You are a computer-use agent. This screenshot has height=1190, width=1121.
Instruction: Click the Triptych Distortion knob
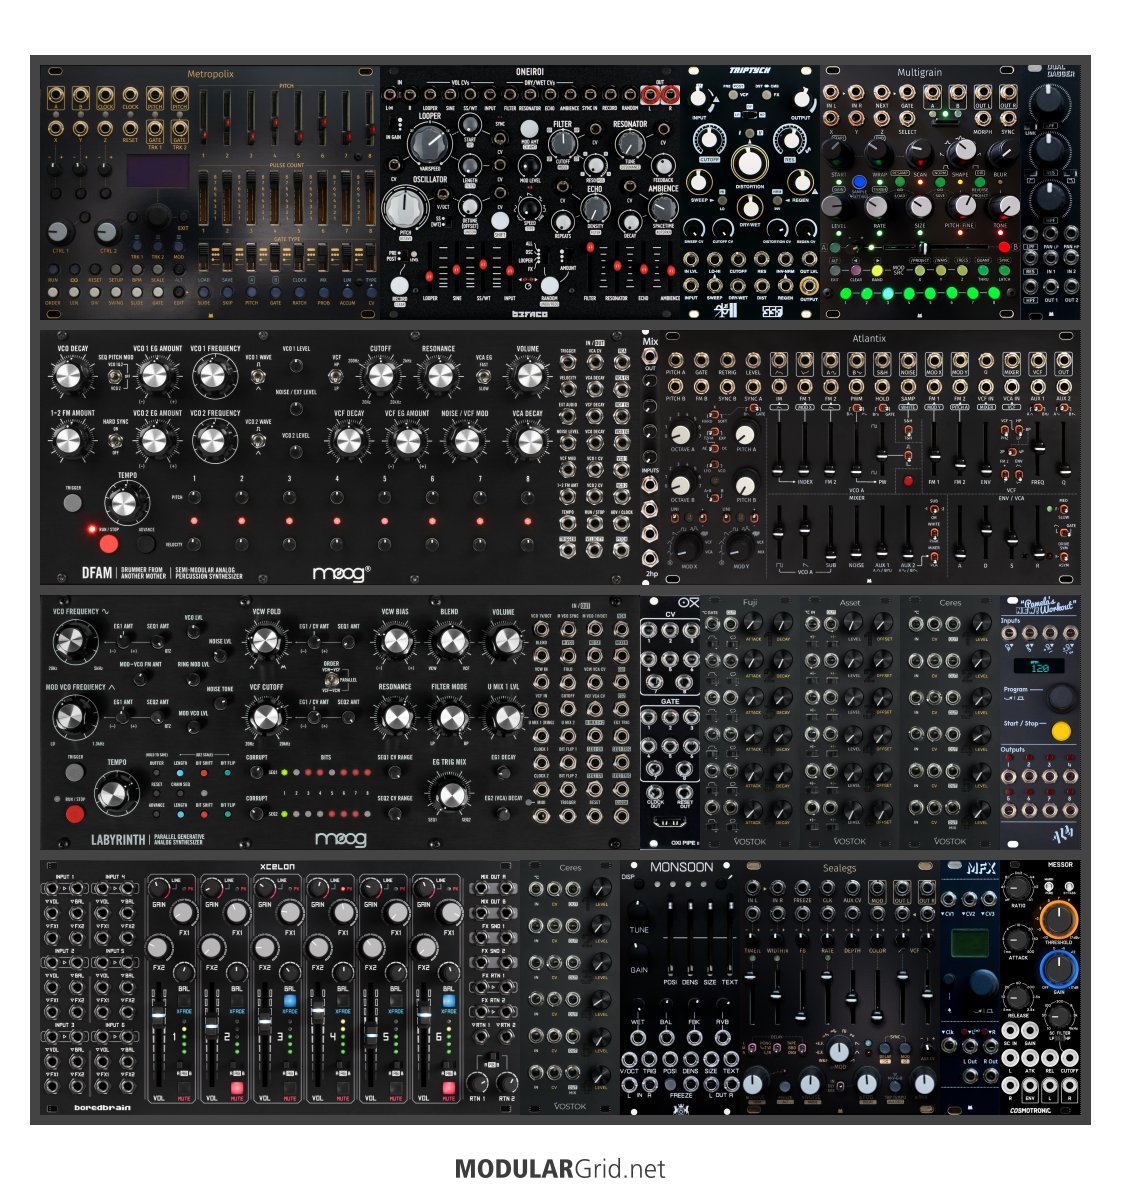[749, 162]
